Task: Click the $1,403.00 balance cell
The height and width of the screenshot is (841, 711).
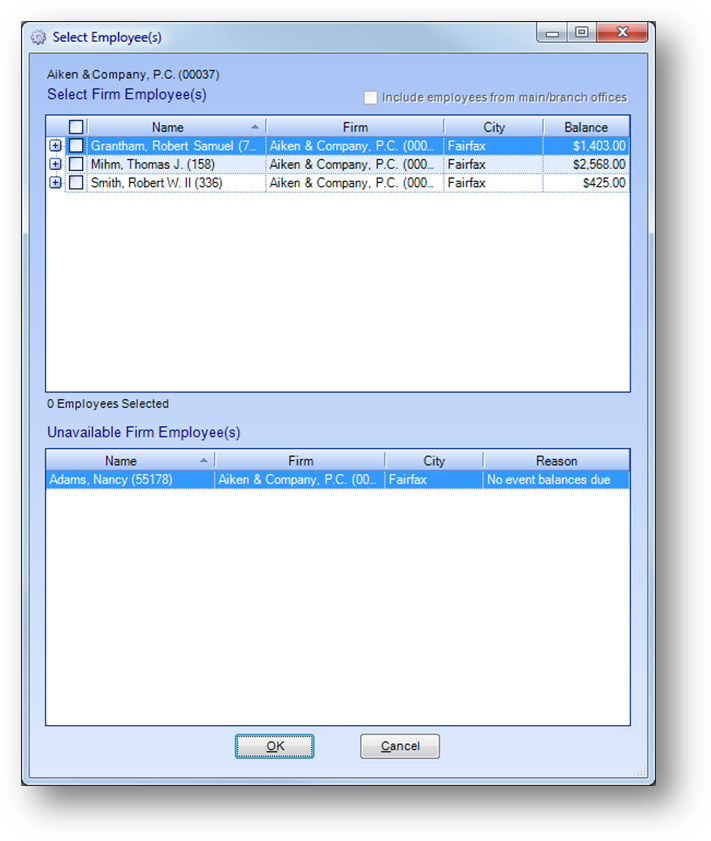Action: click(586, 146)
